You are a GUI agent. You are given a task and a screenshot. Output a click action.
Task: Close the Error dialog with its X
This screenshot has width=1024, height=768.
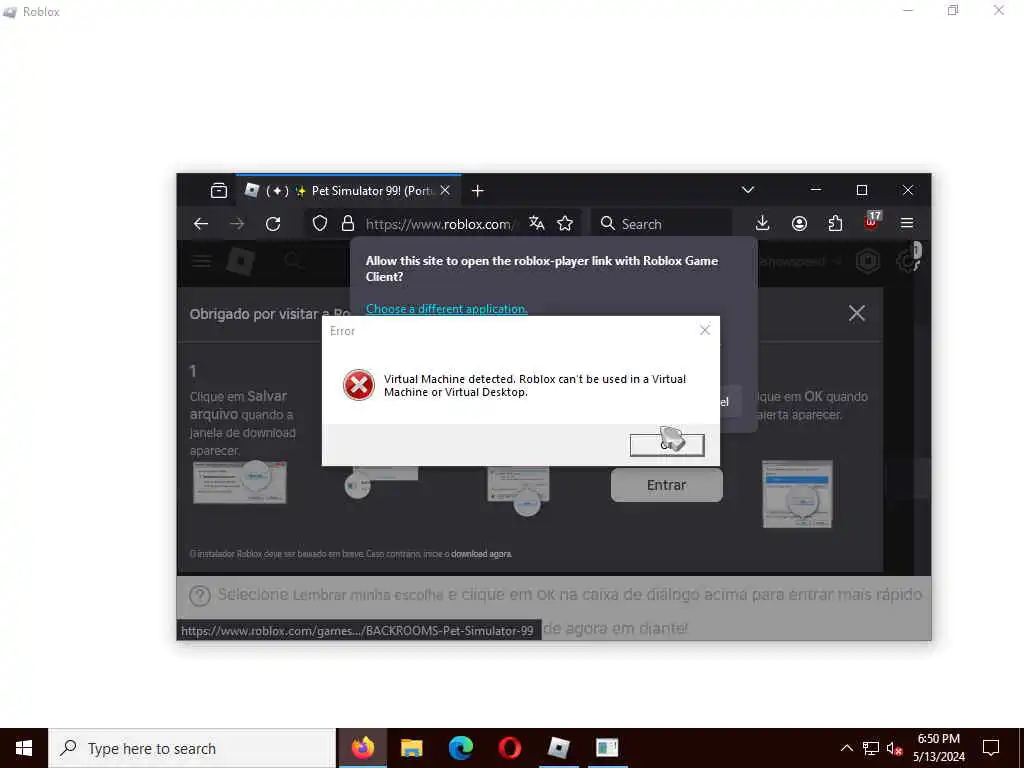coord(705,330)
